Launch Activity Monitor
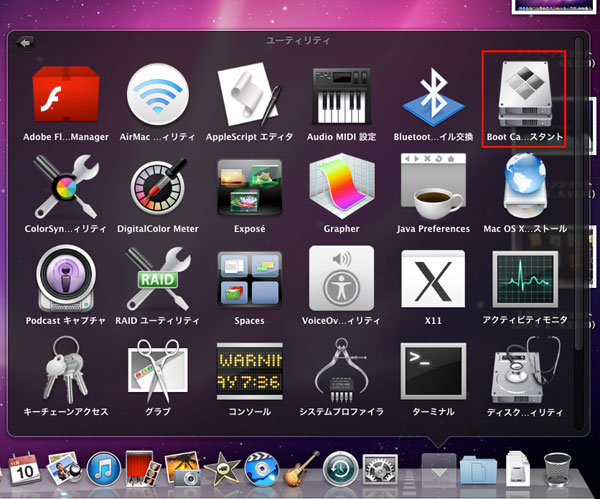Screen dimensions: 600x499 click(x=525, y=286)
